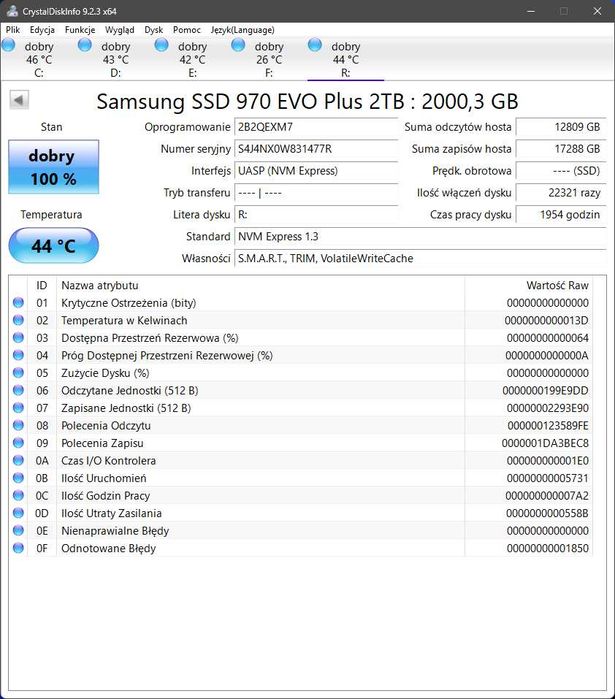Select raw value 000000000013D
The image size is (615, 699).
point(546,321)
